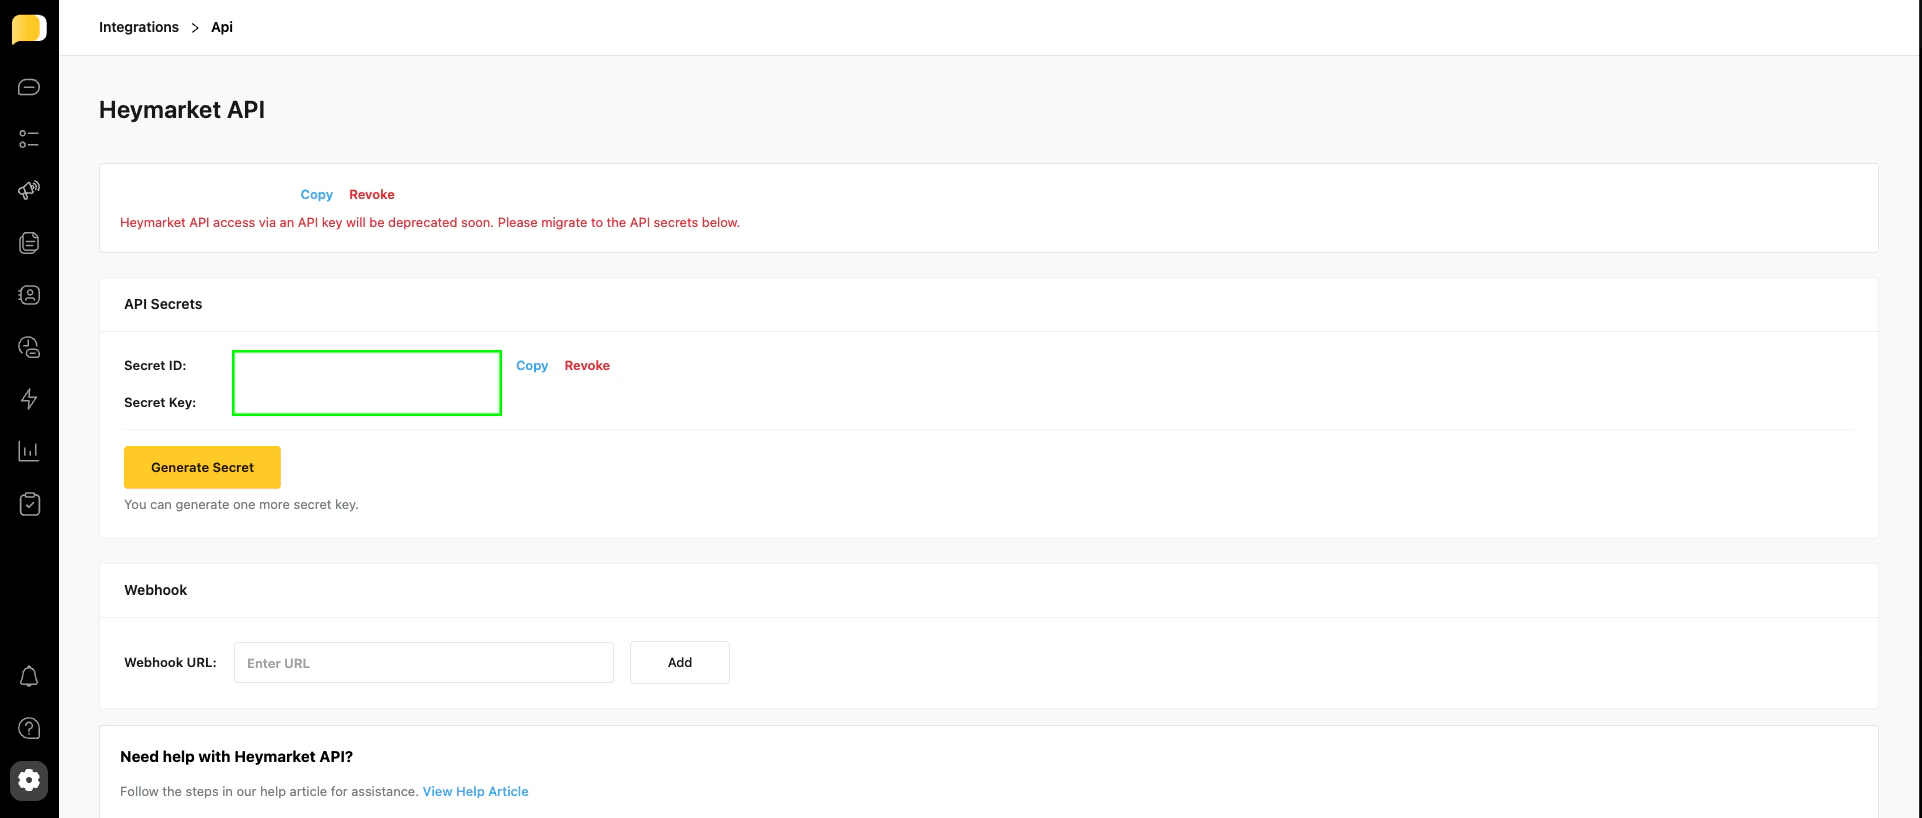This screenshot has height=818, width=1922.
Task: Copy the legacy API key
Action: [x=316, y=195]
